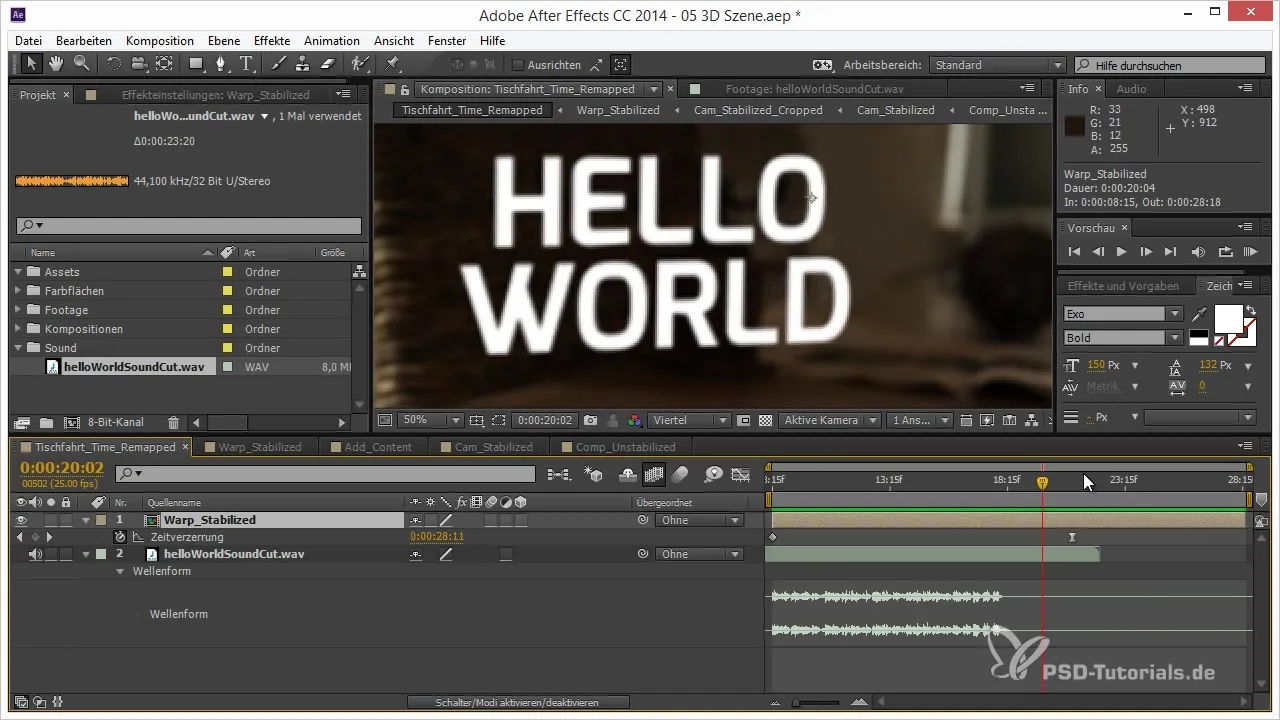1280x720 pixels.
Task: Take a snapshot with the camera icon
Action: pos(591,421)
